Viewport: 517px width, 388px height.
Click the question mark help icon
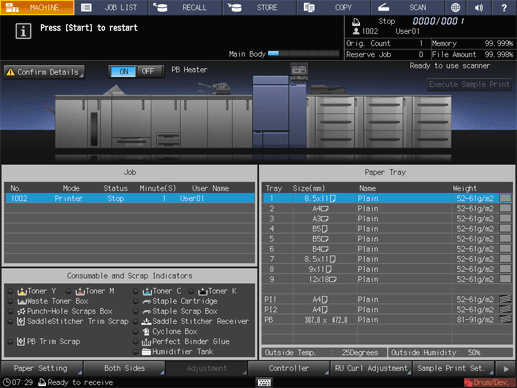tap(504, 7)
